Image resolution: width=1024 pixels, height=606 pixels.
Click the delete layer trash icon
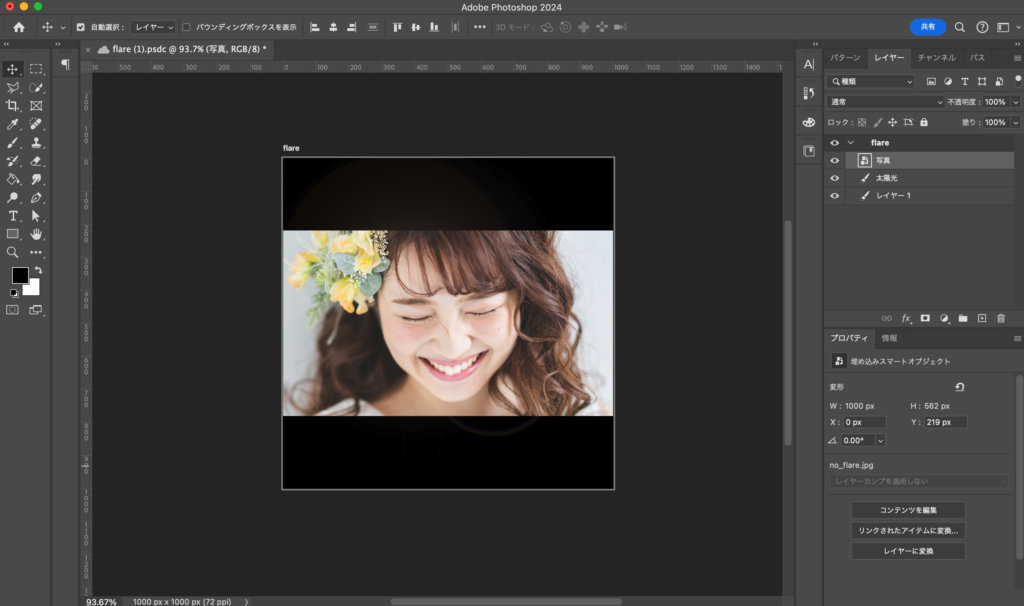coord(1001,318)
